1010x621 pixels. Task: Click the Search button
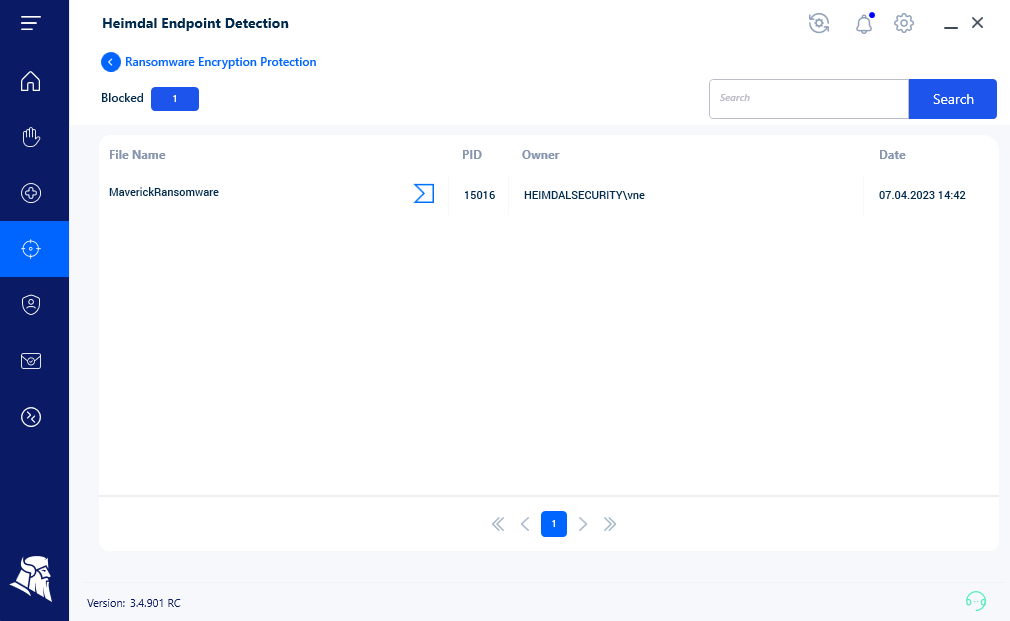(x=953, y=99)
